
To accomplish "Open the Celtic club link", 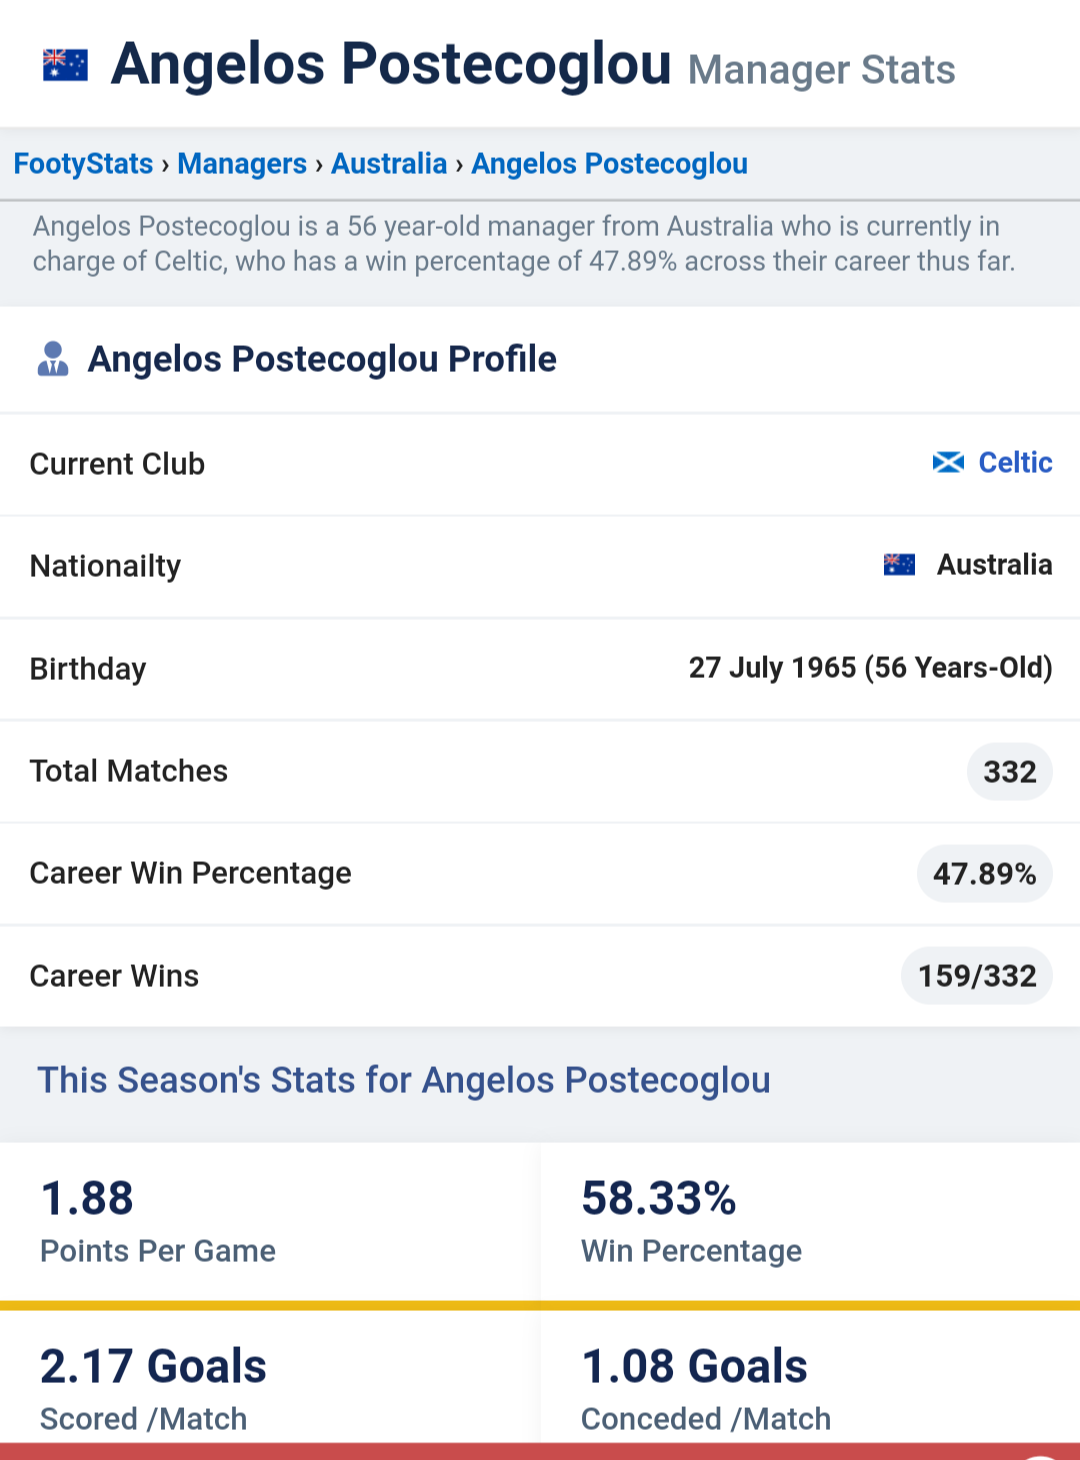I will click(1015, 462).
